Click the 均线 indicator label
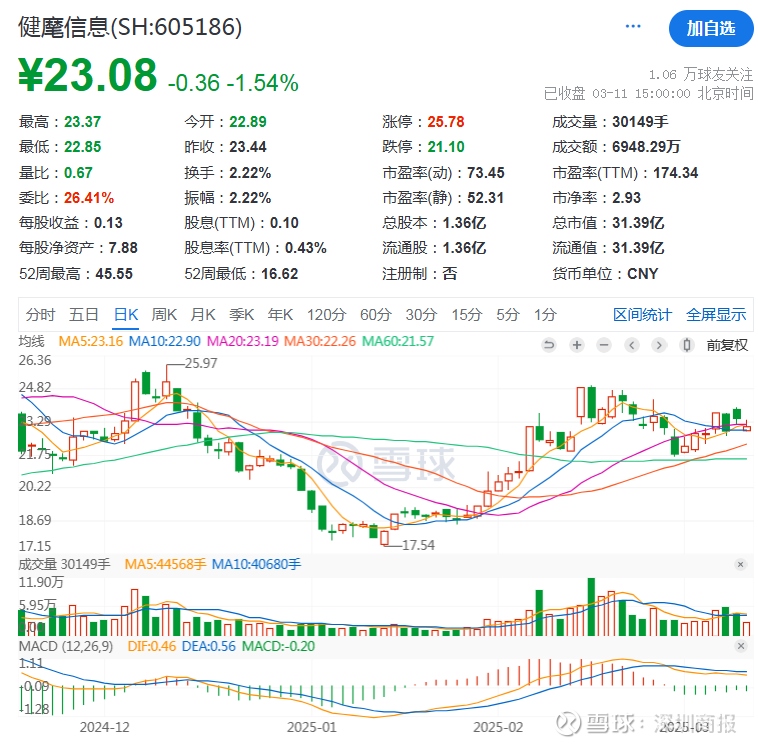Viewport: 758px width, 746px height. [x=31, y=341]
